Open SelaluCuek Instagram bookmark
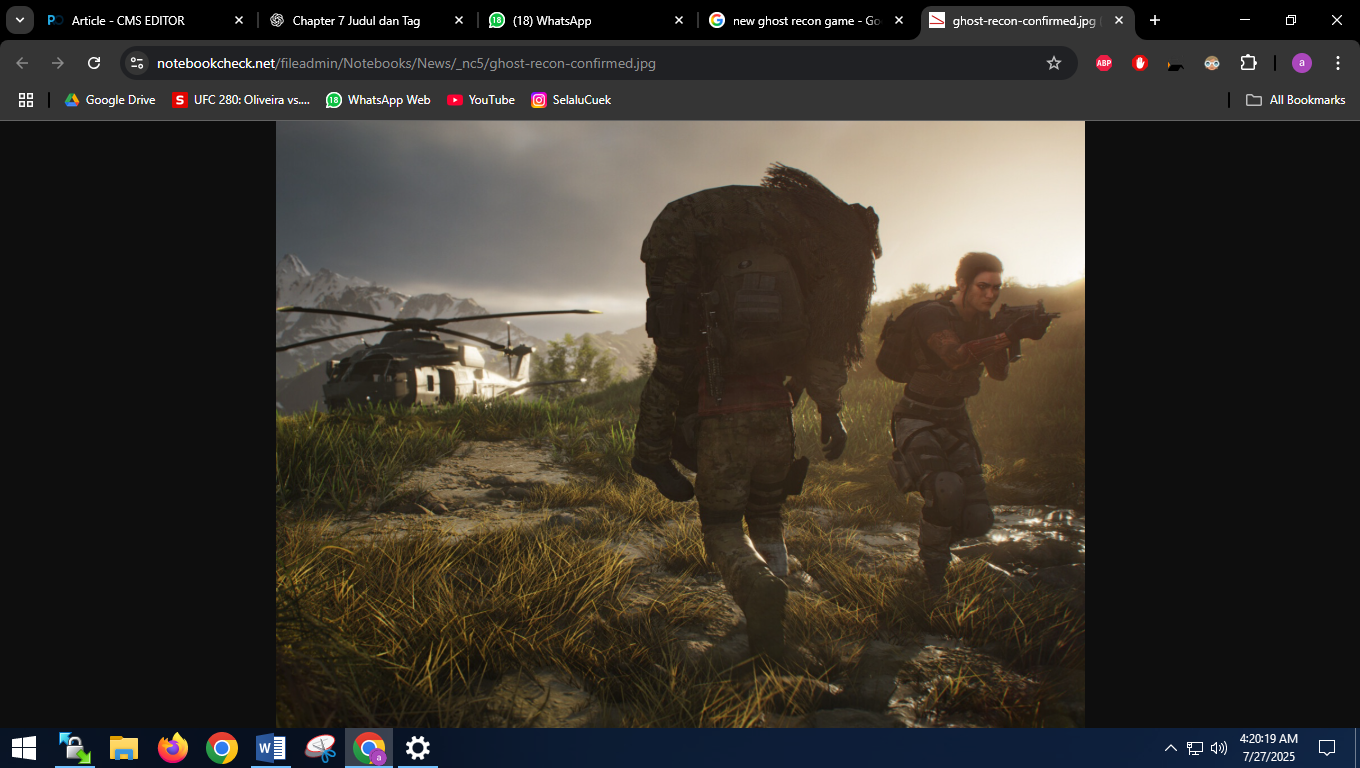Screen dimensions: 1360x768 [x=571, y=100]
